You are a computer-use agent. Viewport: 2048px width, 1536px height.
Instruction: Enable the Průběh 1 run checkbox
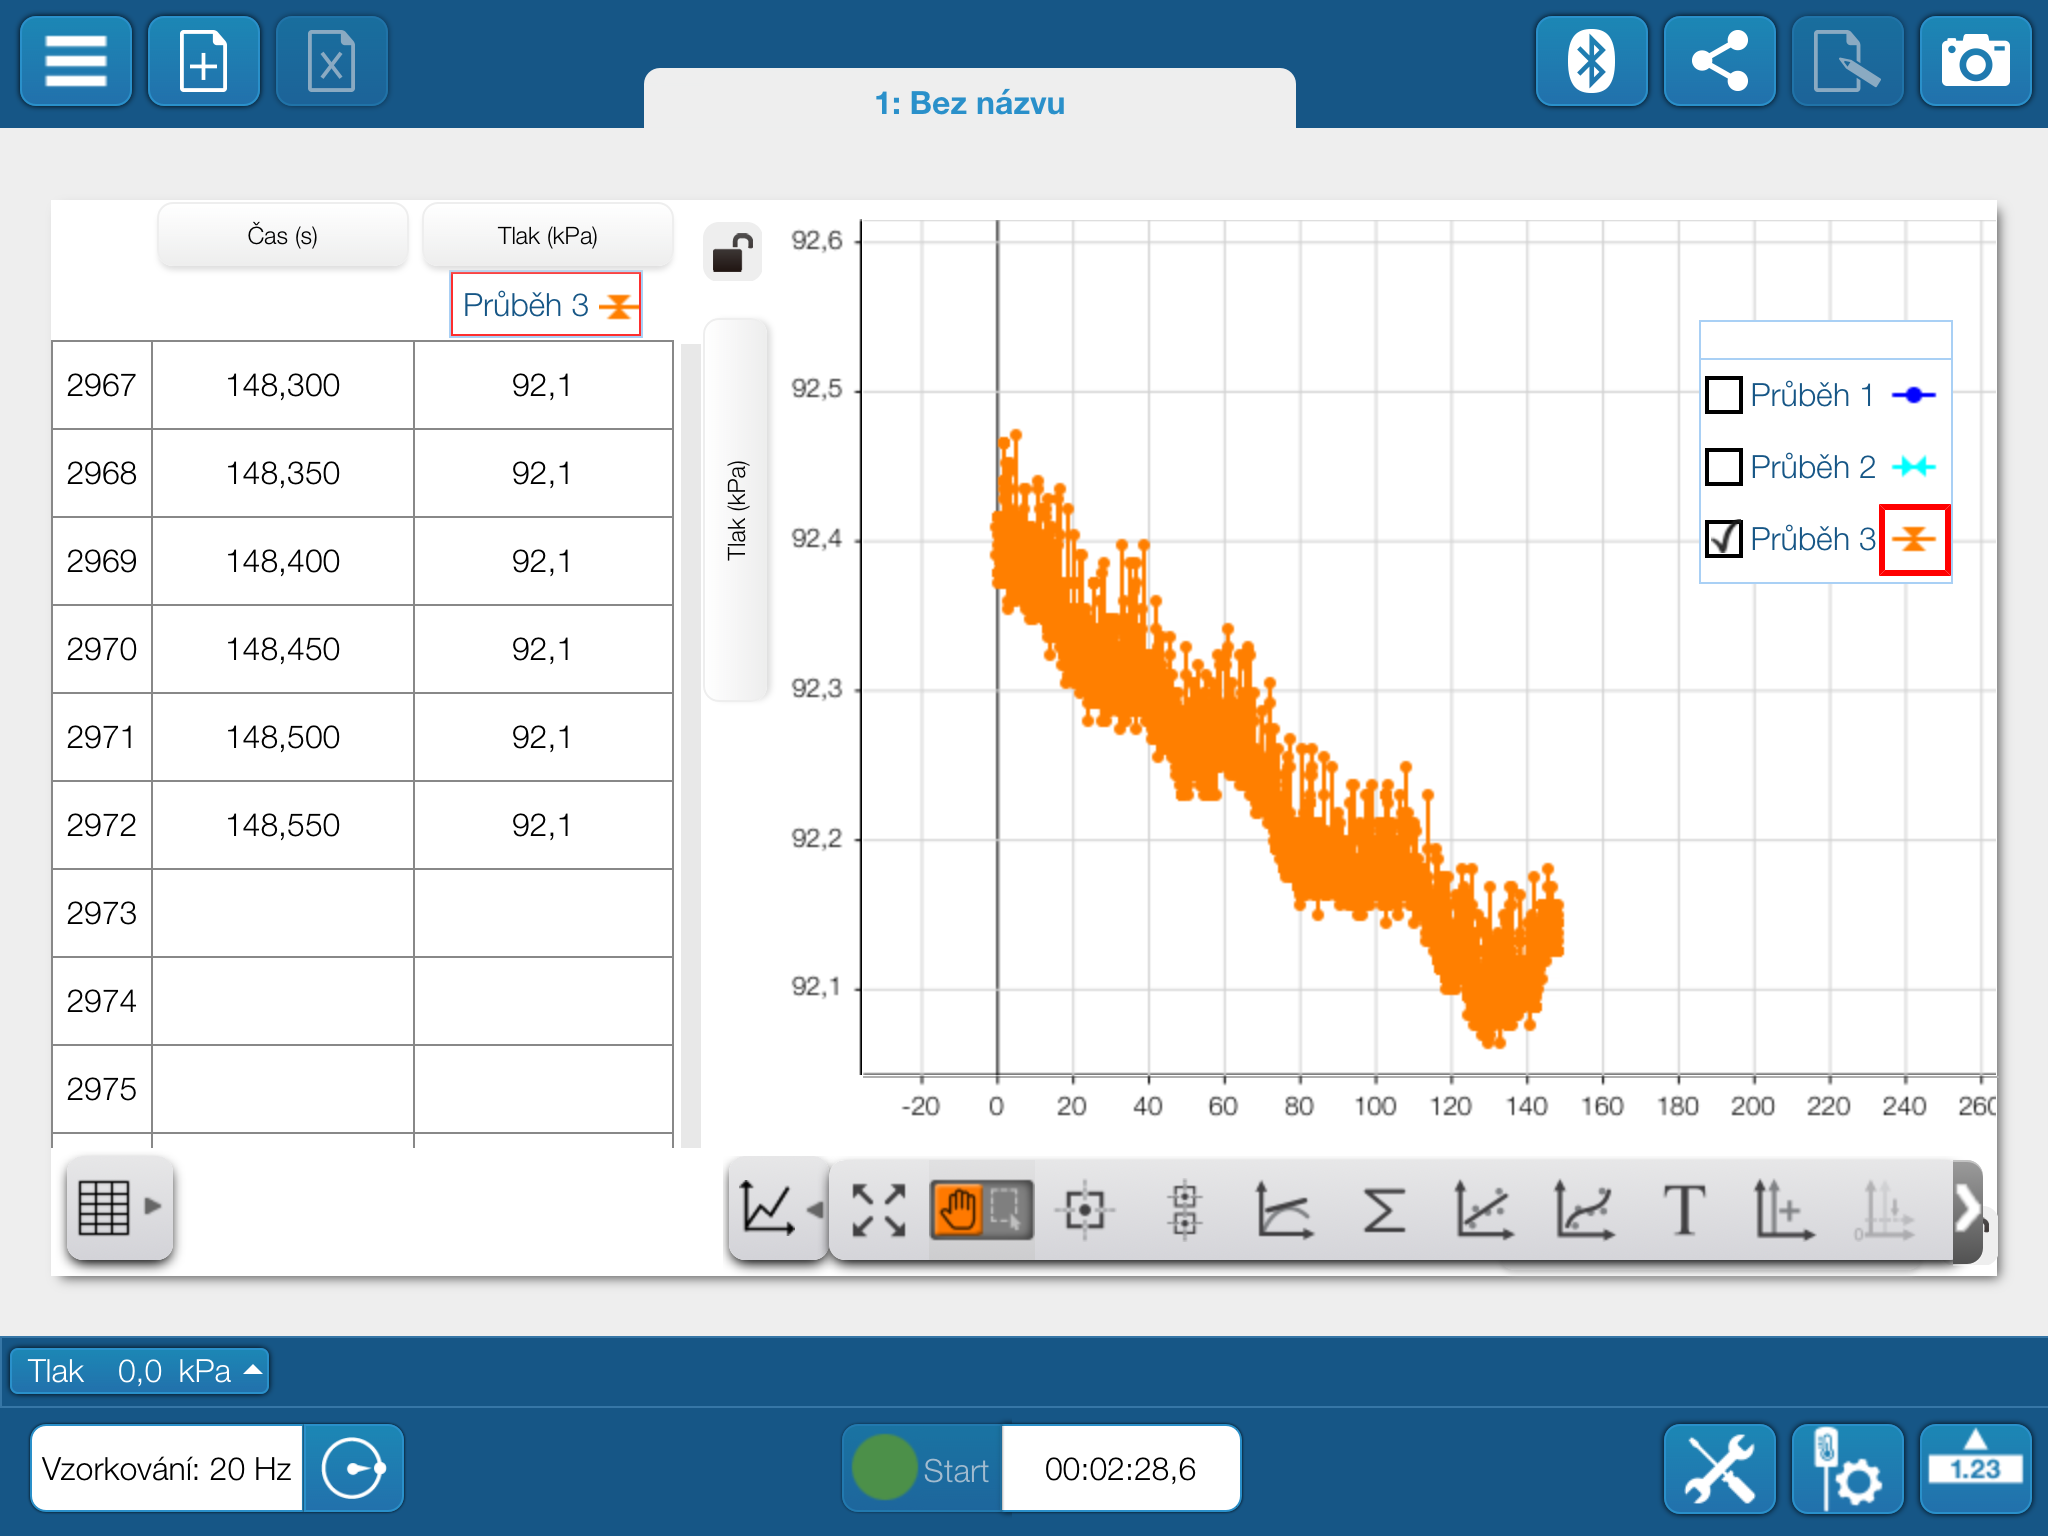(x=1724, y=395)
